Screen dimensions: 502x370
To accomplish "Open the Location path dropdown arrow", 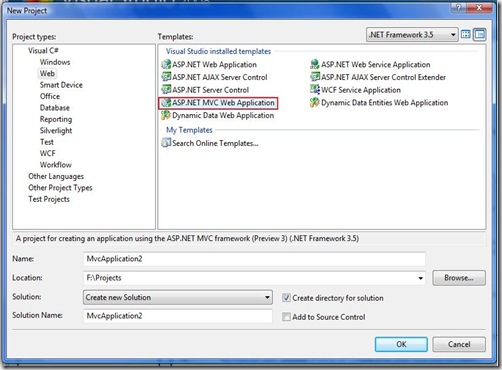I will [421, 278].
